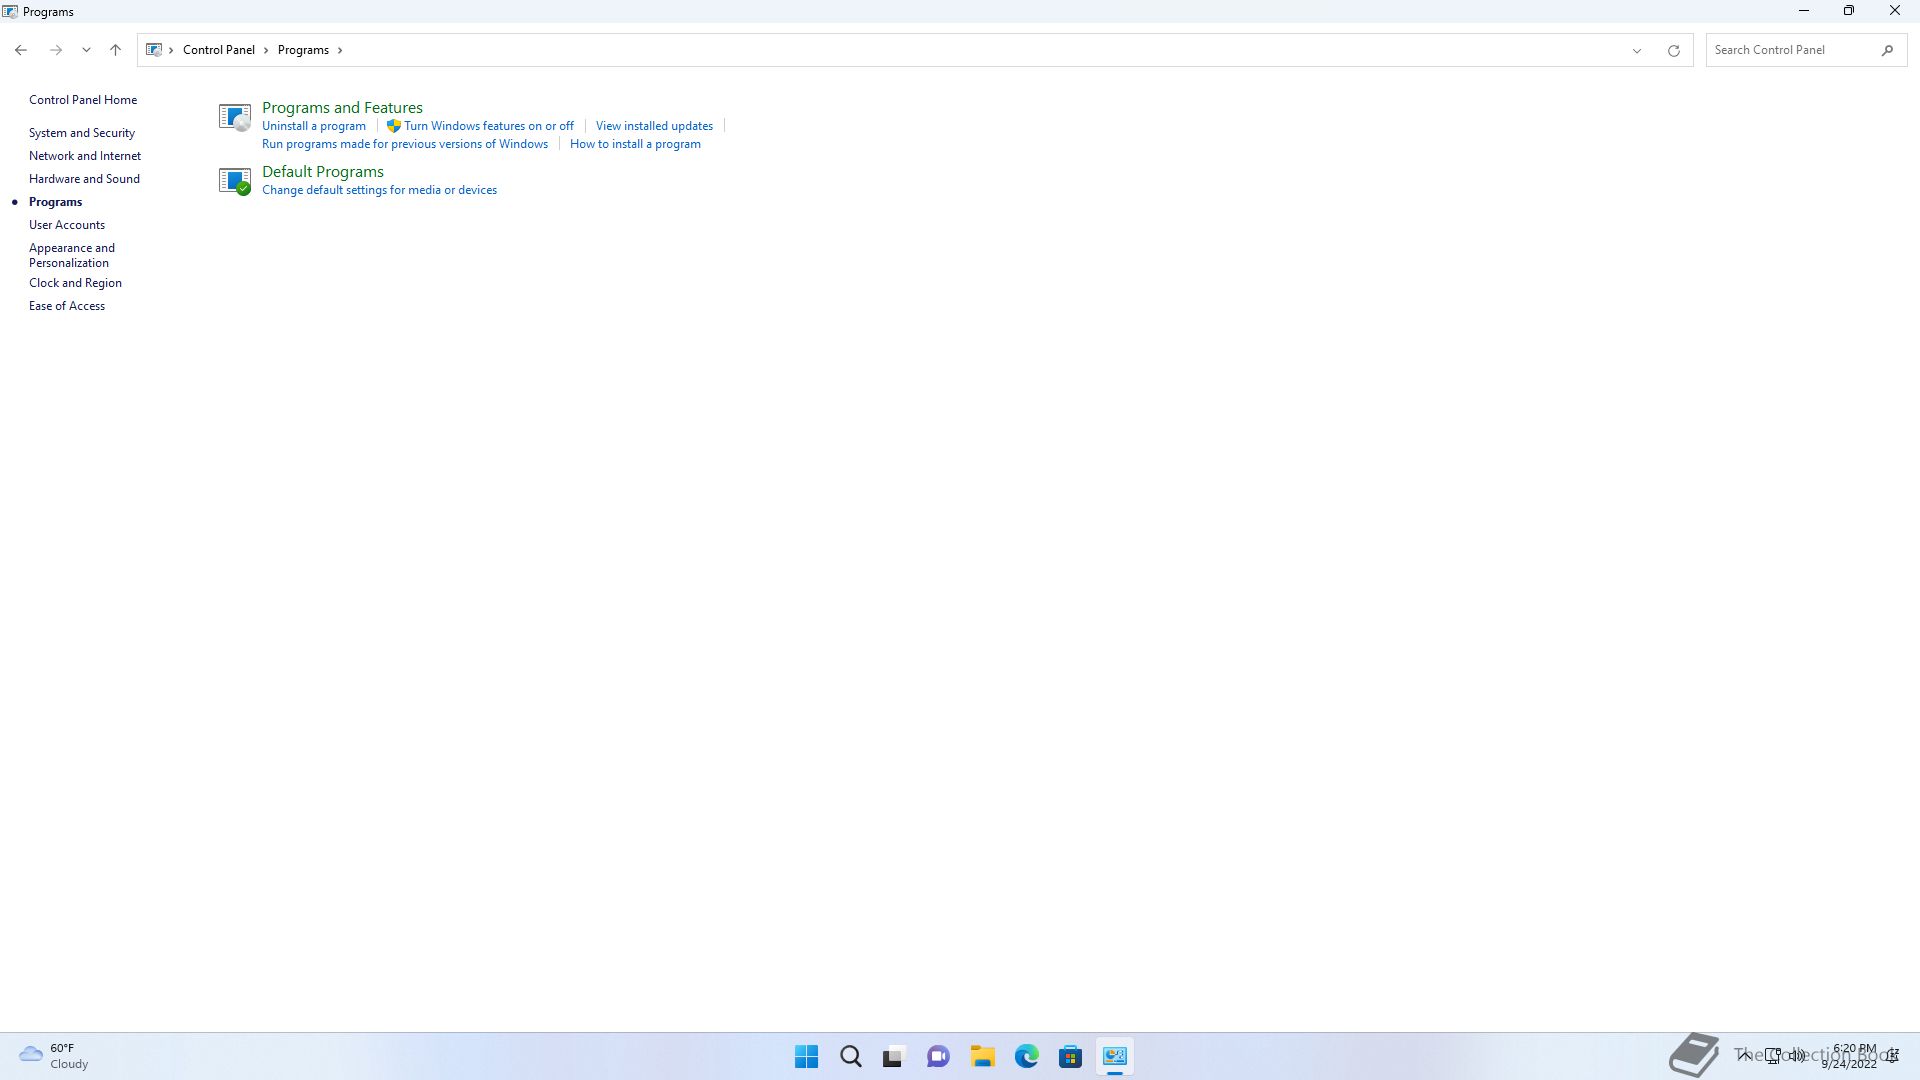This screenshot has height=1080, width=1920.
Task: Select System and Security in the sidebar
Action: coord(82,133)
